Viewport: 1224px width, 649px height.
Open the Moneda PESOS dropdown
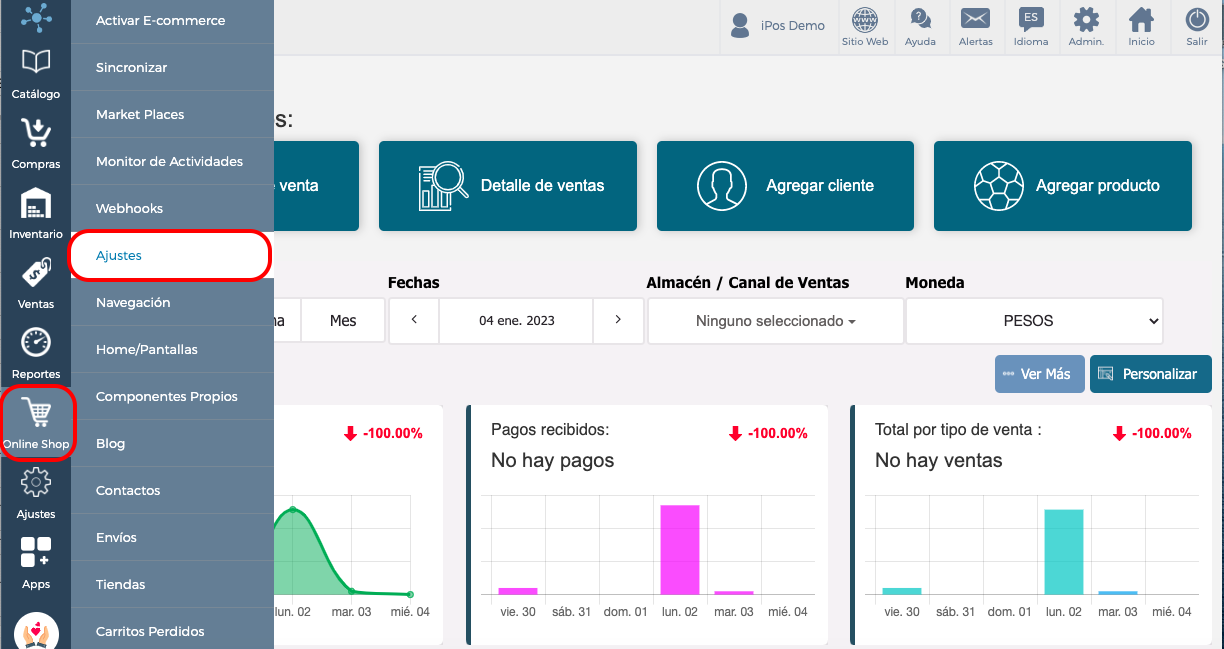1035,321
